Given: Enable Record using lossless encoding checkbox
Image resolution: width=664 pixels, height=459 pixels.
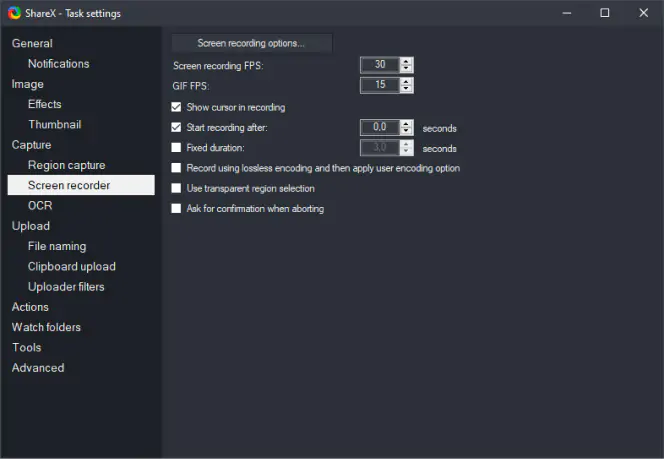Looking at the screenshot, I should (176, 168).
